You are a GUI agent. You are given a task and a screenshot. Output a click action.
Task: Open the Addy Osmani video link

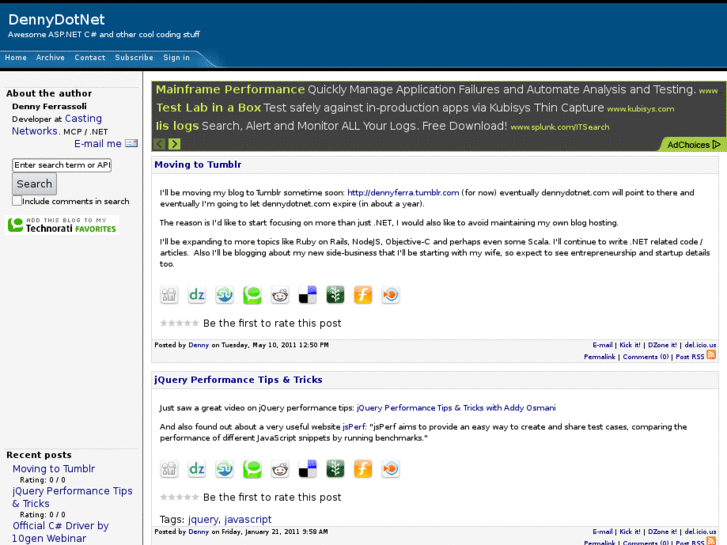coord(456,408)
